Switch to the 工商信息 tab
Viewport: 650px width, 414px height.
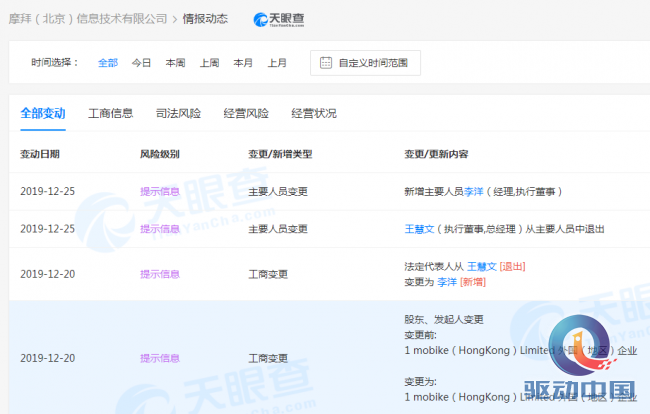click(x=111, y=113)
